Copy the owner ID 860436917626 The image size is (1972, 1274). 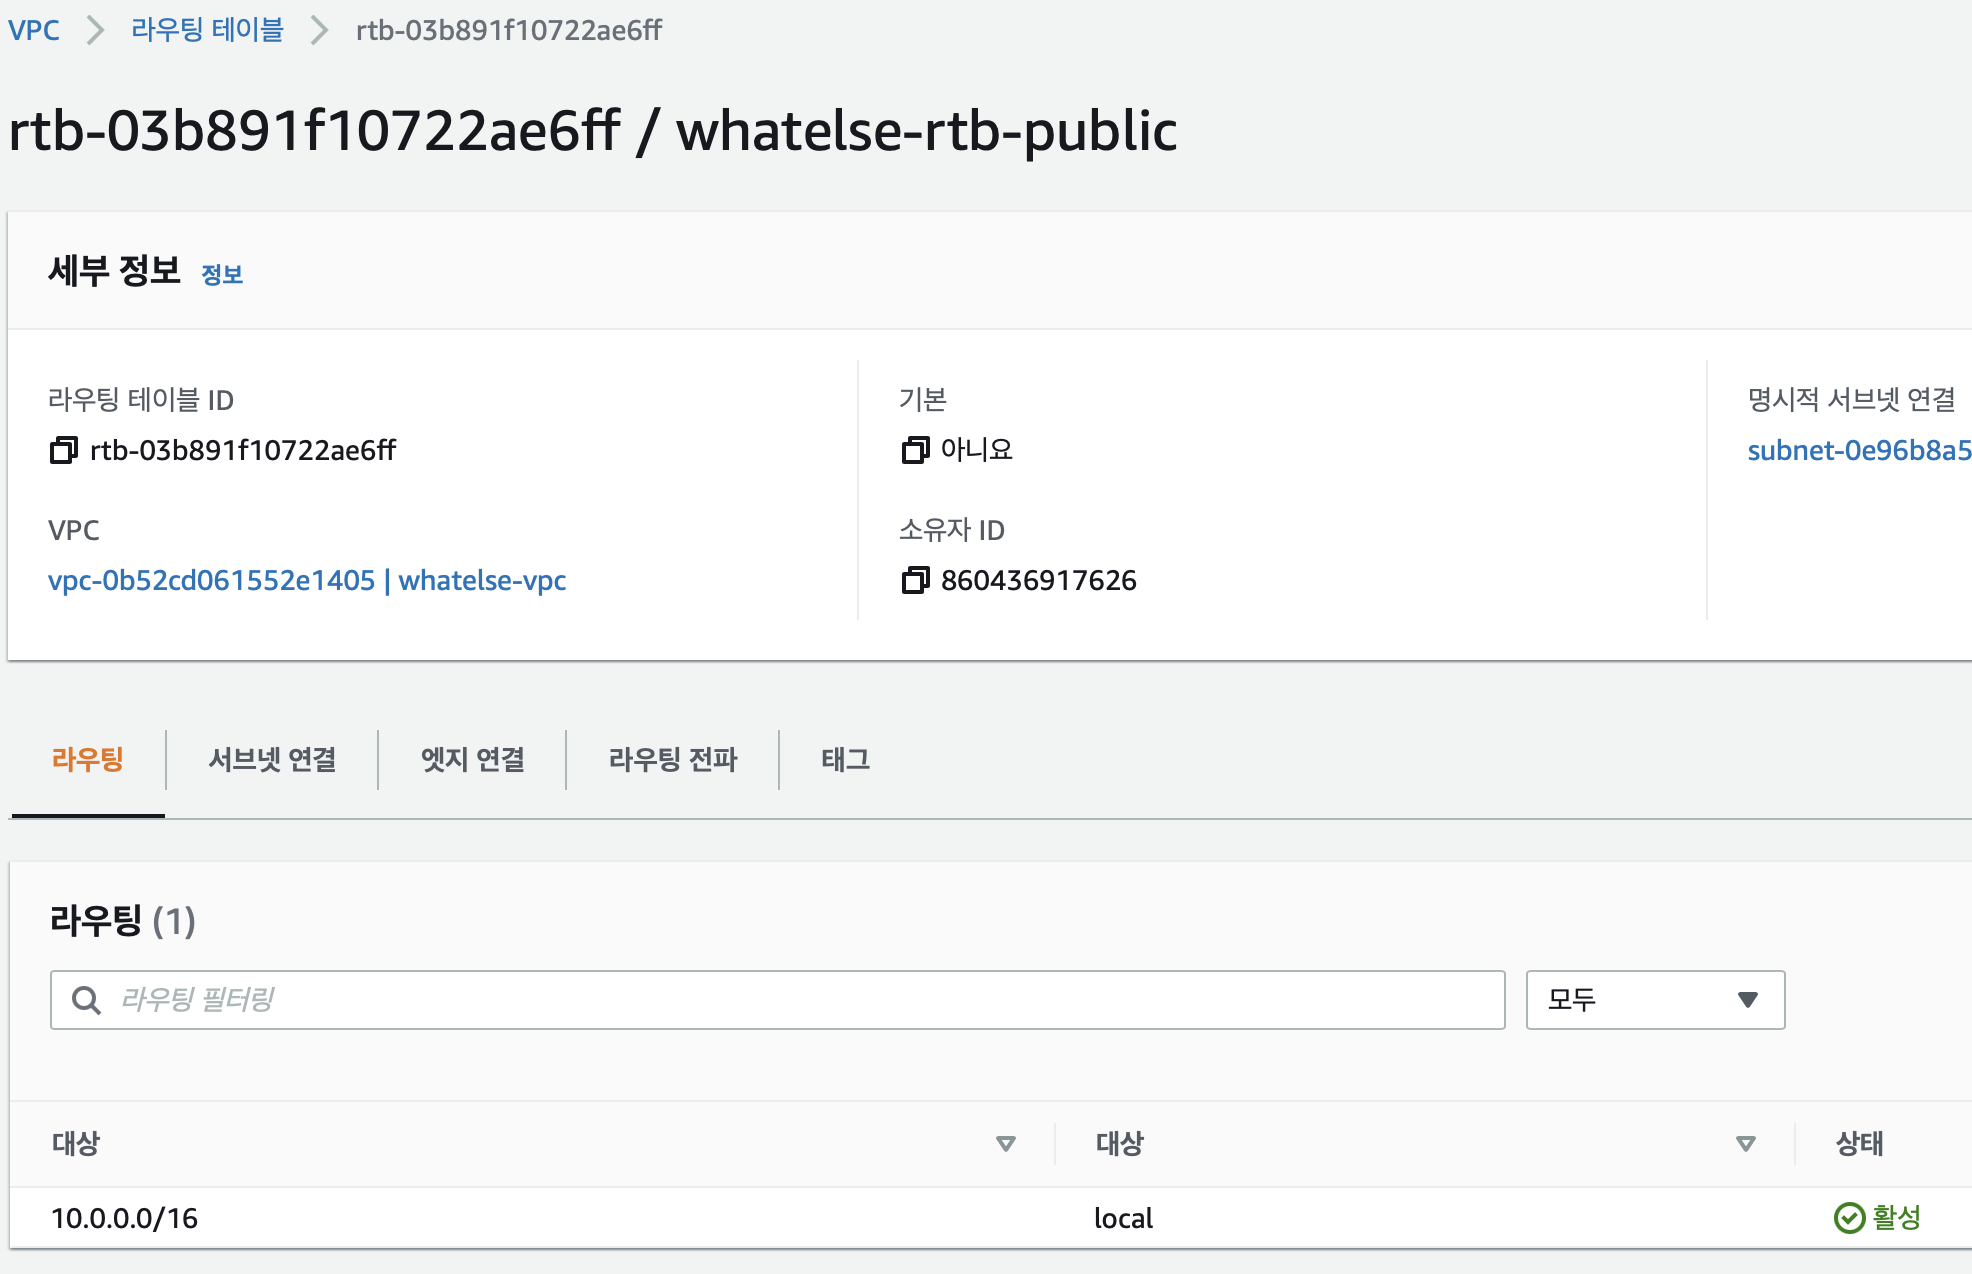(915, 580)
